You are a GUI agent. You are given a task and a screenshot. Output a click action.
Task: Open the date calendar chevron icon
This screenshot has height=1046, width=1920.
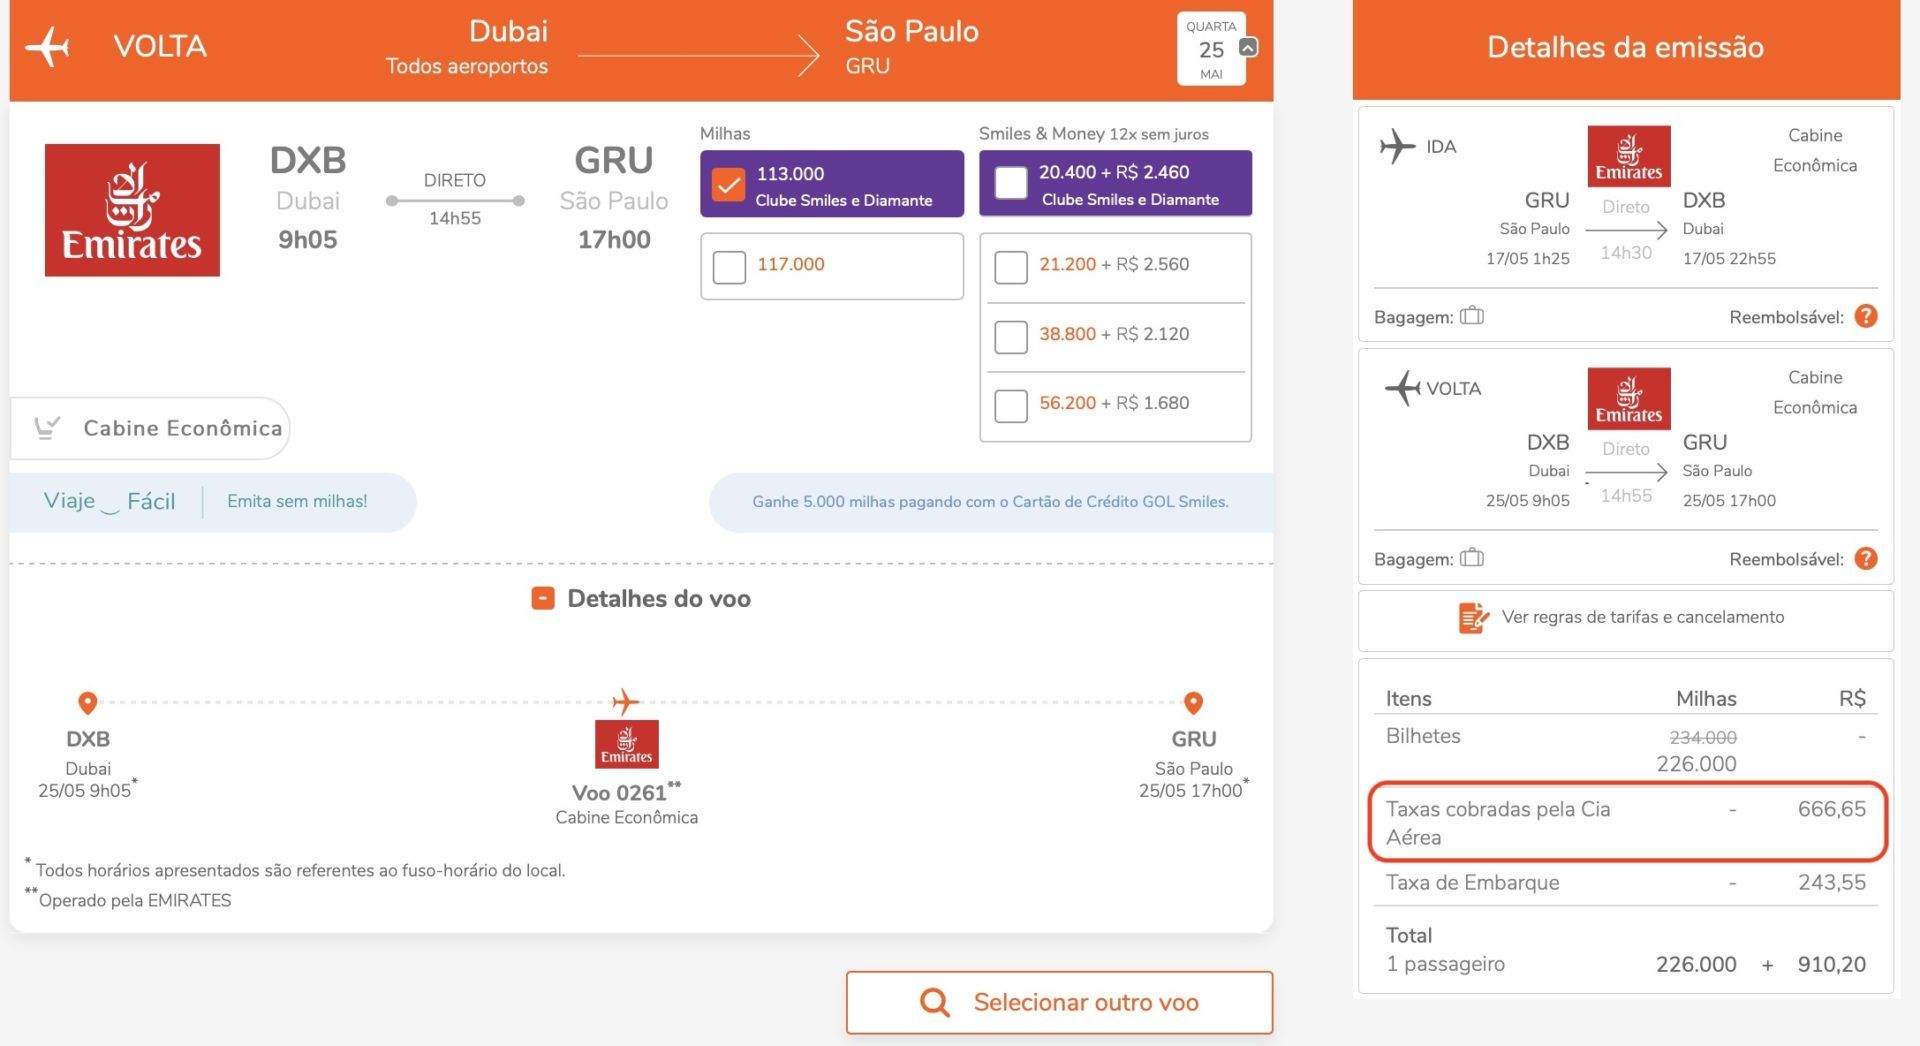click(x=1248, y=47)
